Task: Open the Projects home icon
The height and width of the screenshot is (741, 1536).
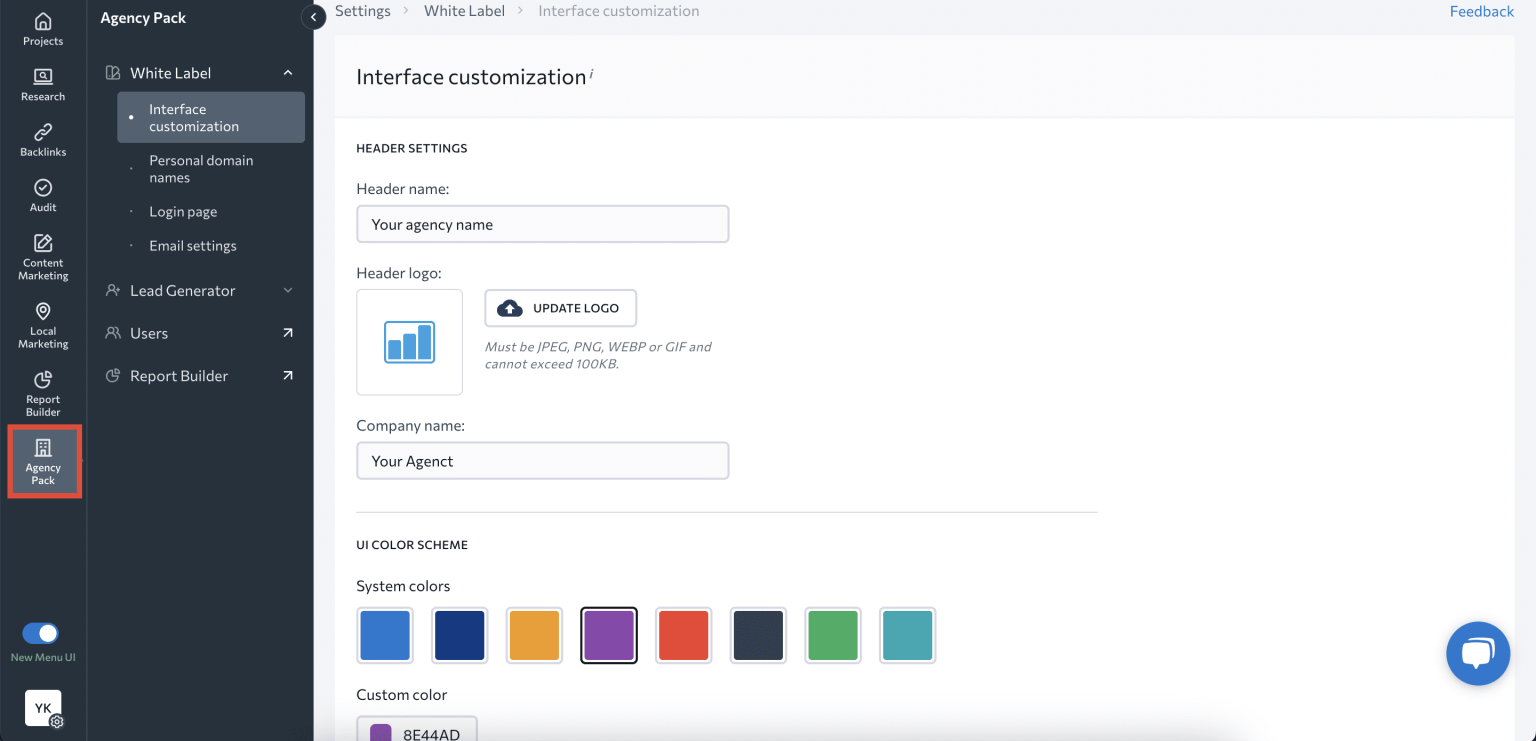Action: [x=43, y=29]
